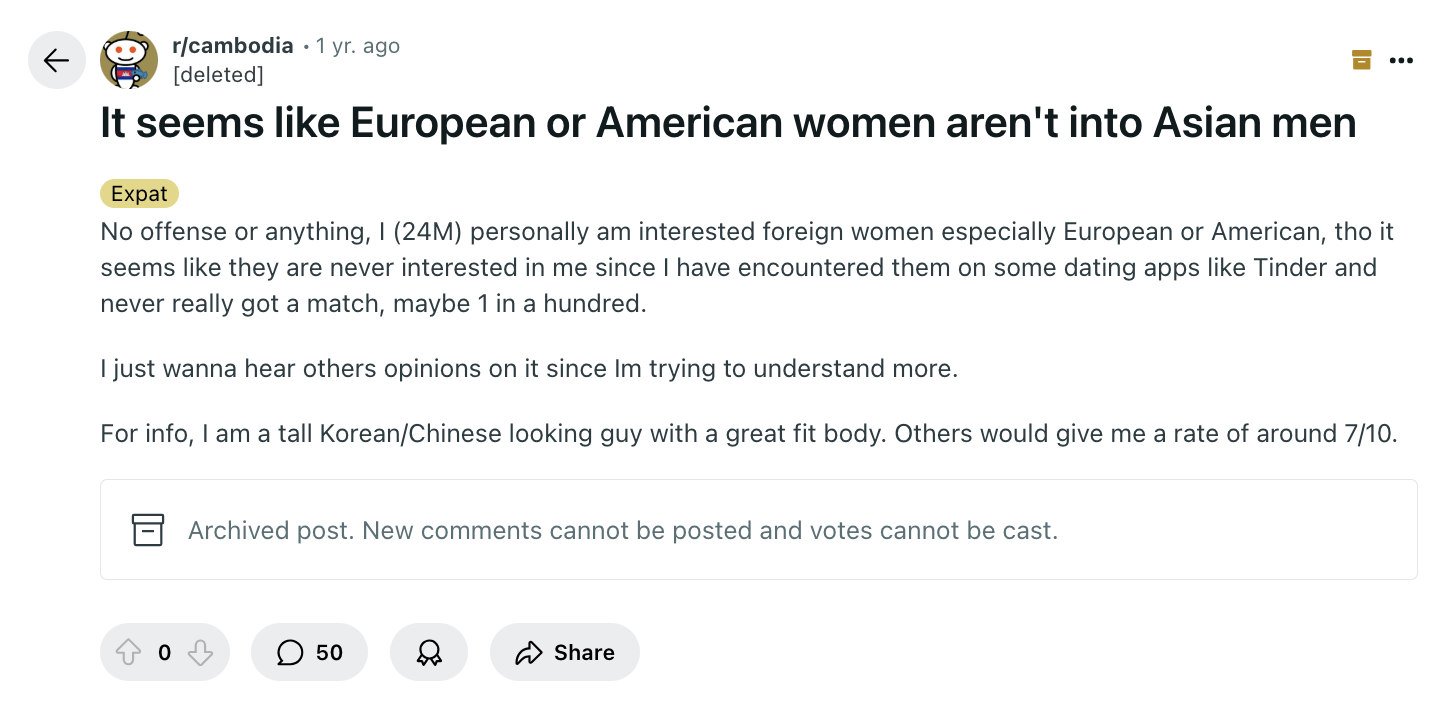Viewport: 1444px width, 716px height.
Task: Click the post title about Asian men
Action: point(728,123)
